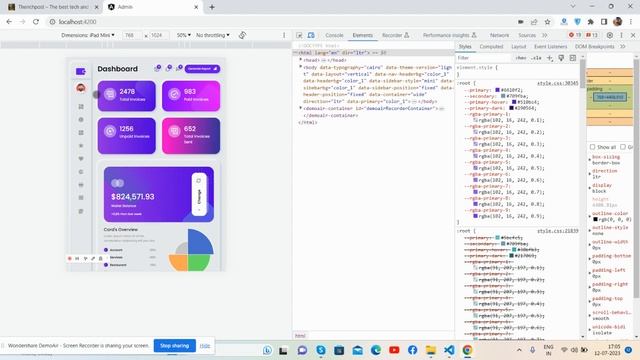Expand the head element node

pos(300,60)
